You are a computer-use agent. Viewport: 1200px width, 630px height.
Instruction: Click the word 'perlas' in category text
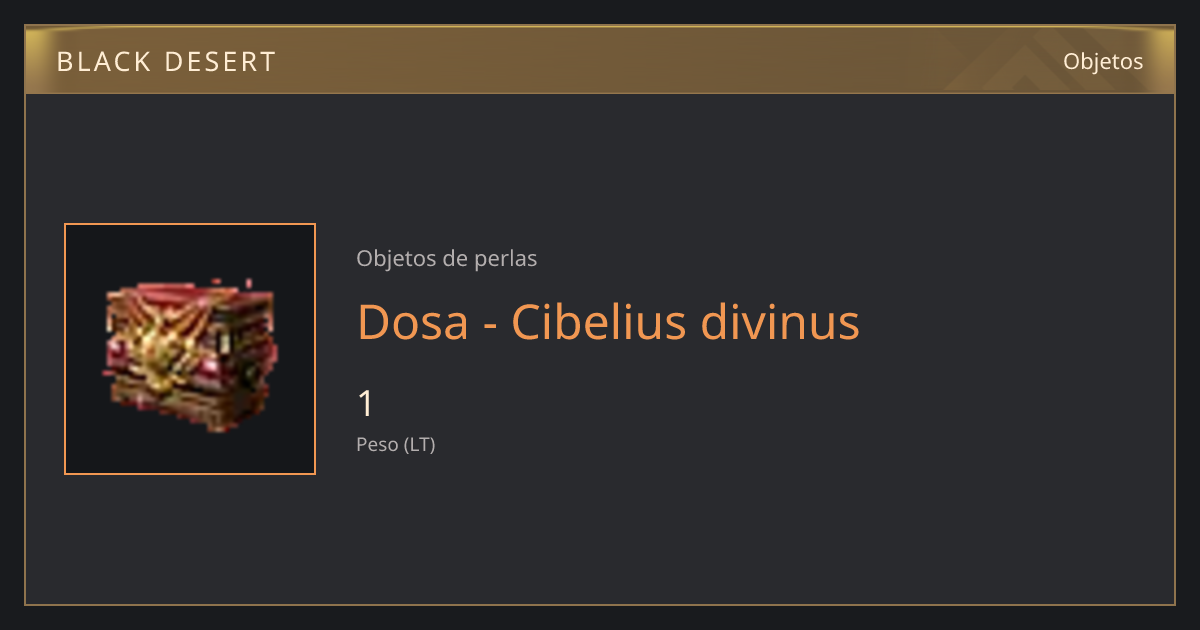pos(506,259)
